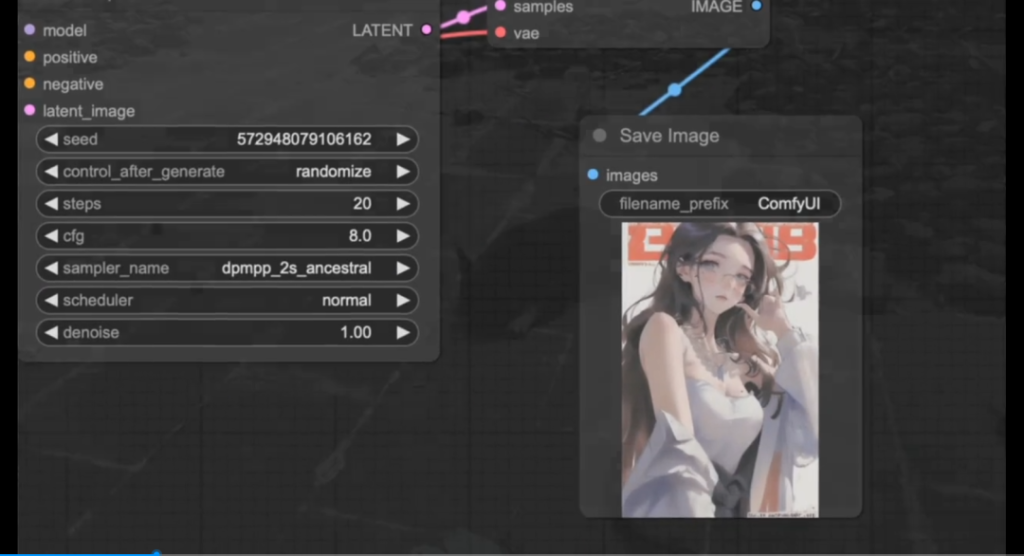
Task: Collapse the Save Image node via its dot
Action: click(x=600, y=135)
